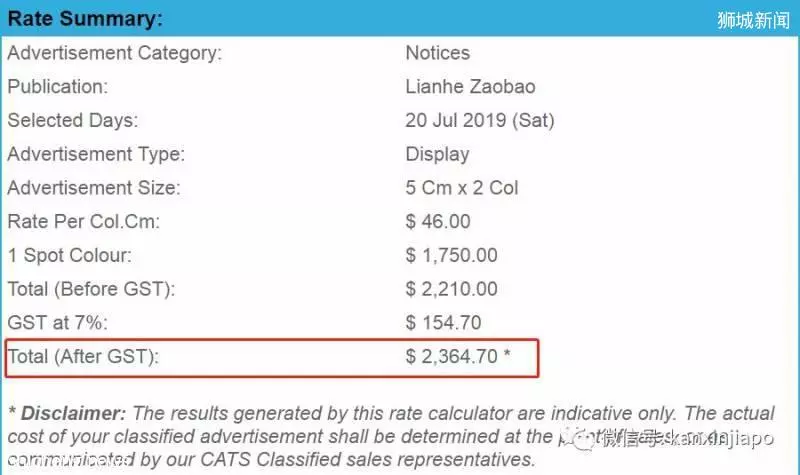This screenshot has width=800, height=475.
Task: Click the $ 46.00 rate value
Action: (438, 221)
